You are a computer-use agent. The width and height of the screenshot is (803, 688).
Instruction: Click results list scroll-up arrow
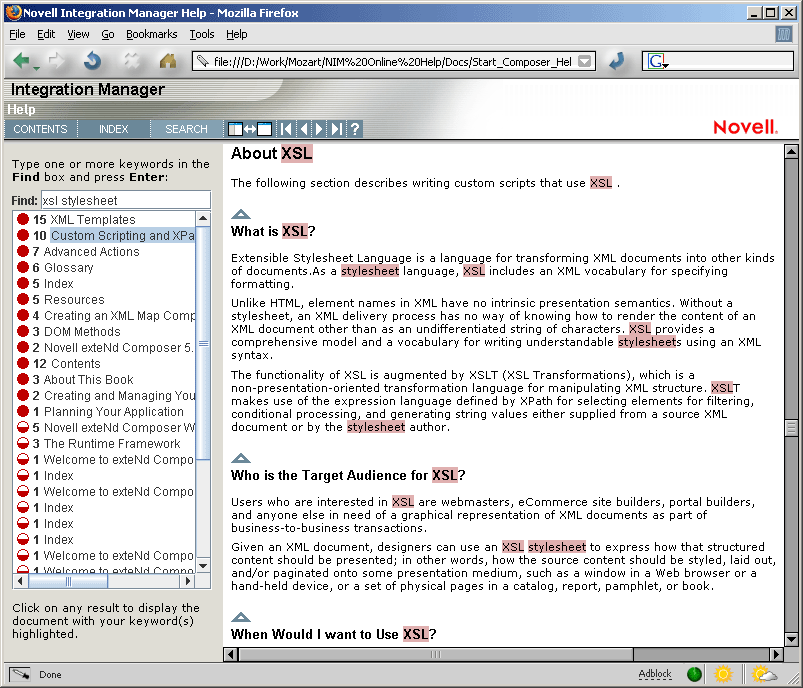tap(203, 219)
